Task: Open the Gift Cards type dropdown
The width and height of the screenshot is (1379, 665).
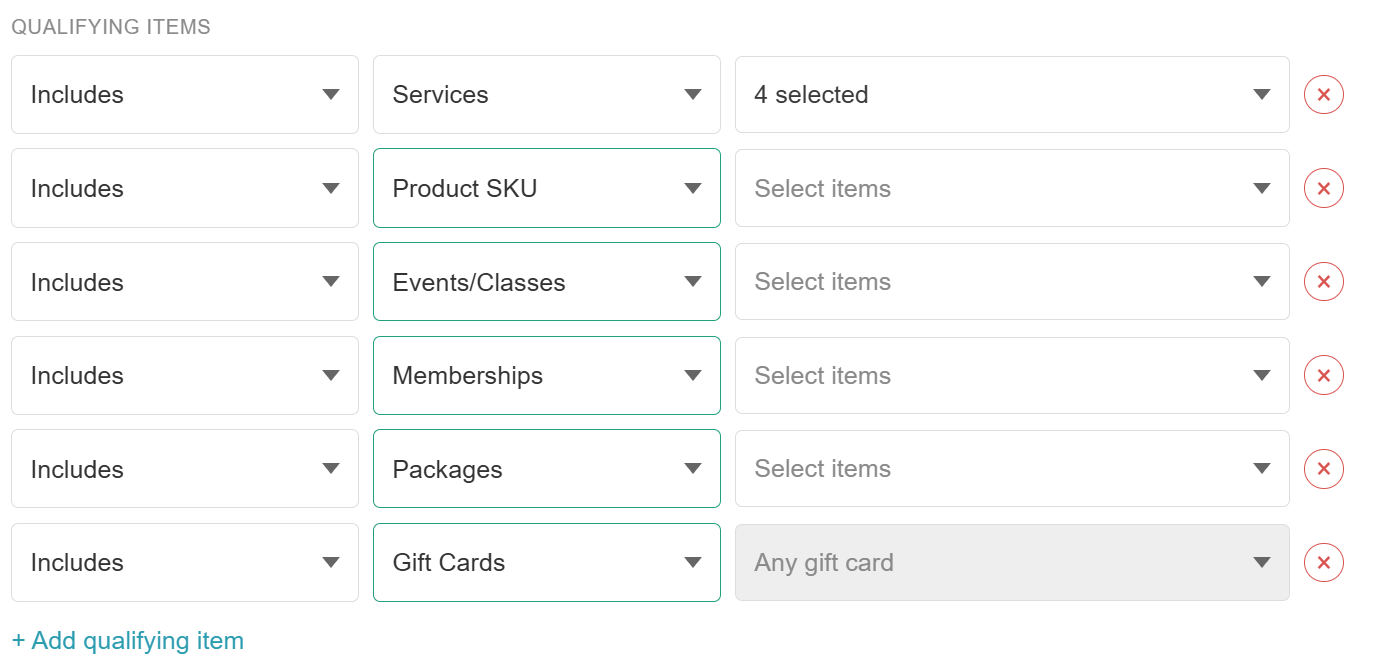Action: [x=547, y=562]
